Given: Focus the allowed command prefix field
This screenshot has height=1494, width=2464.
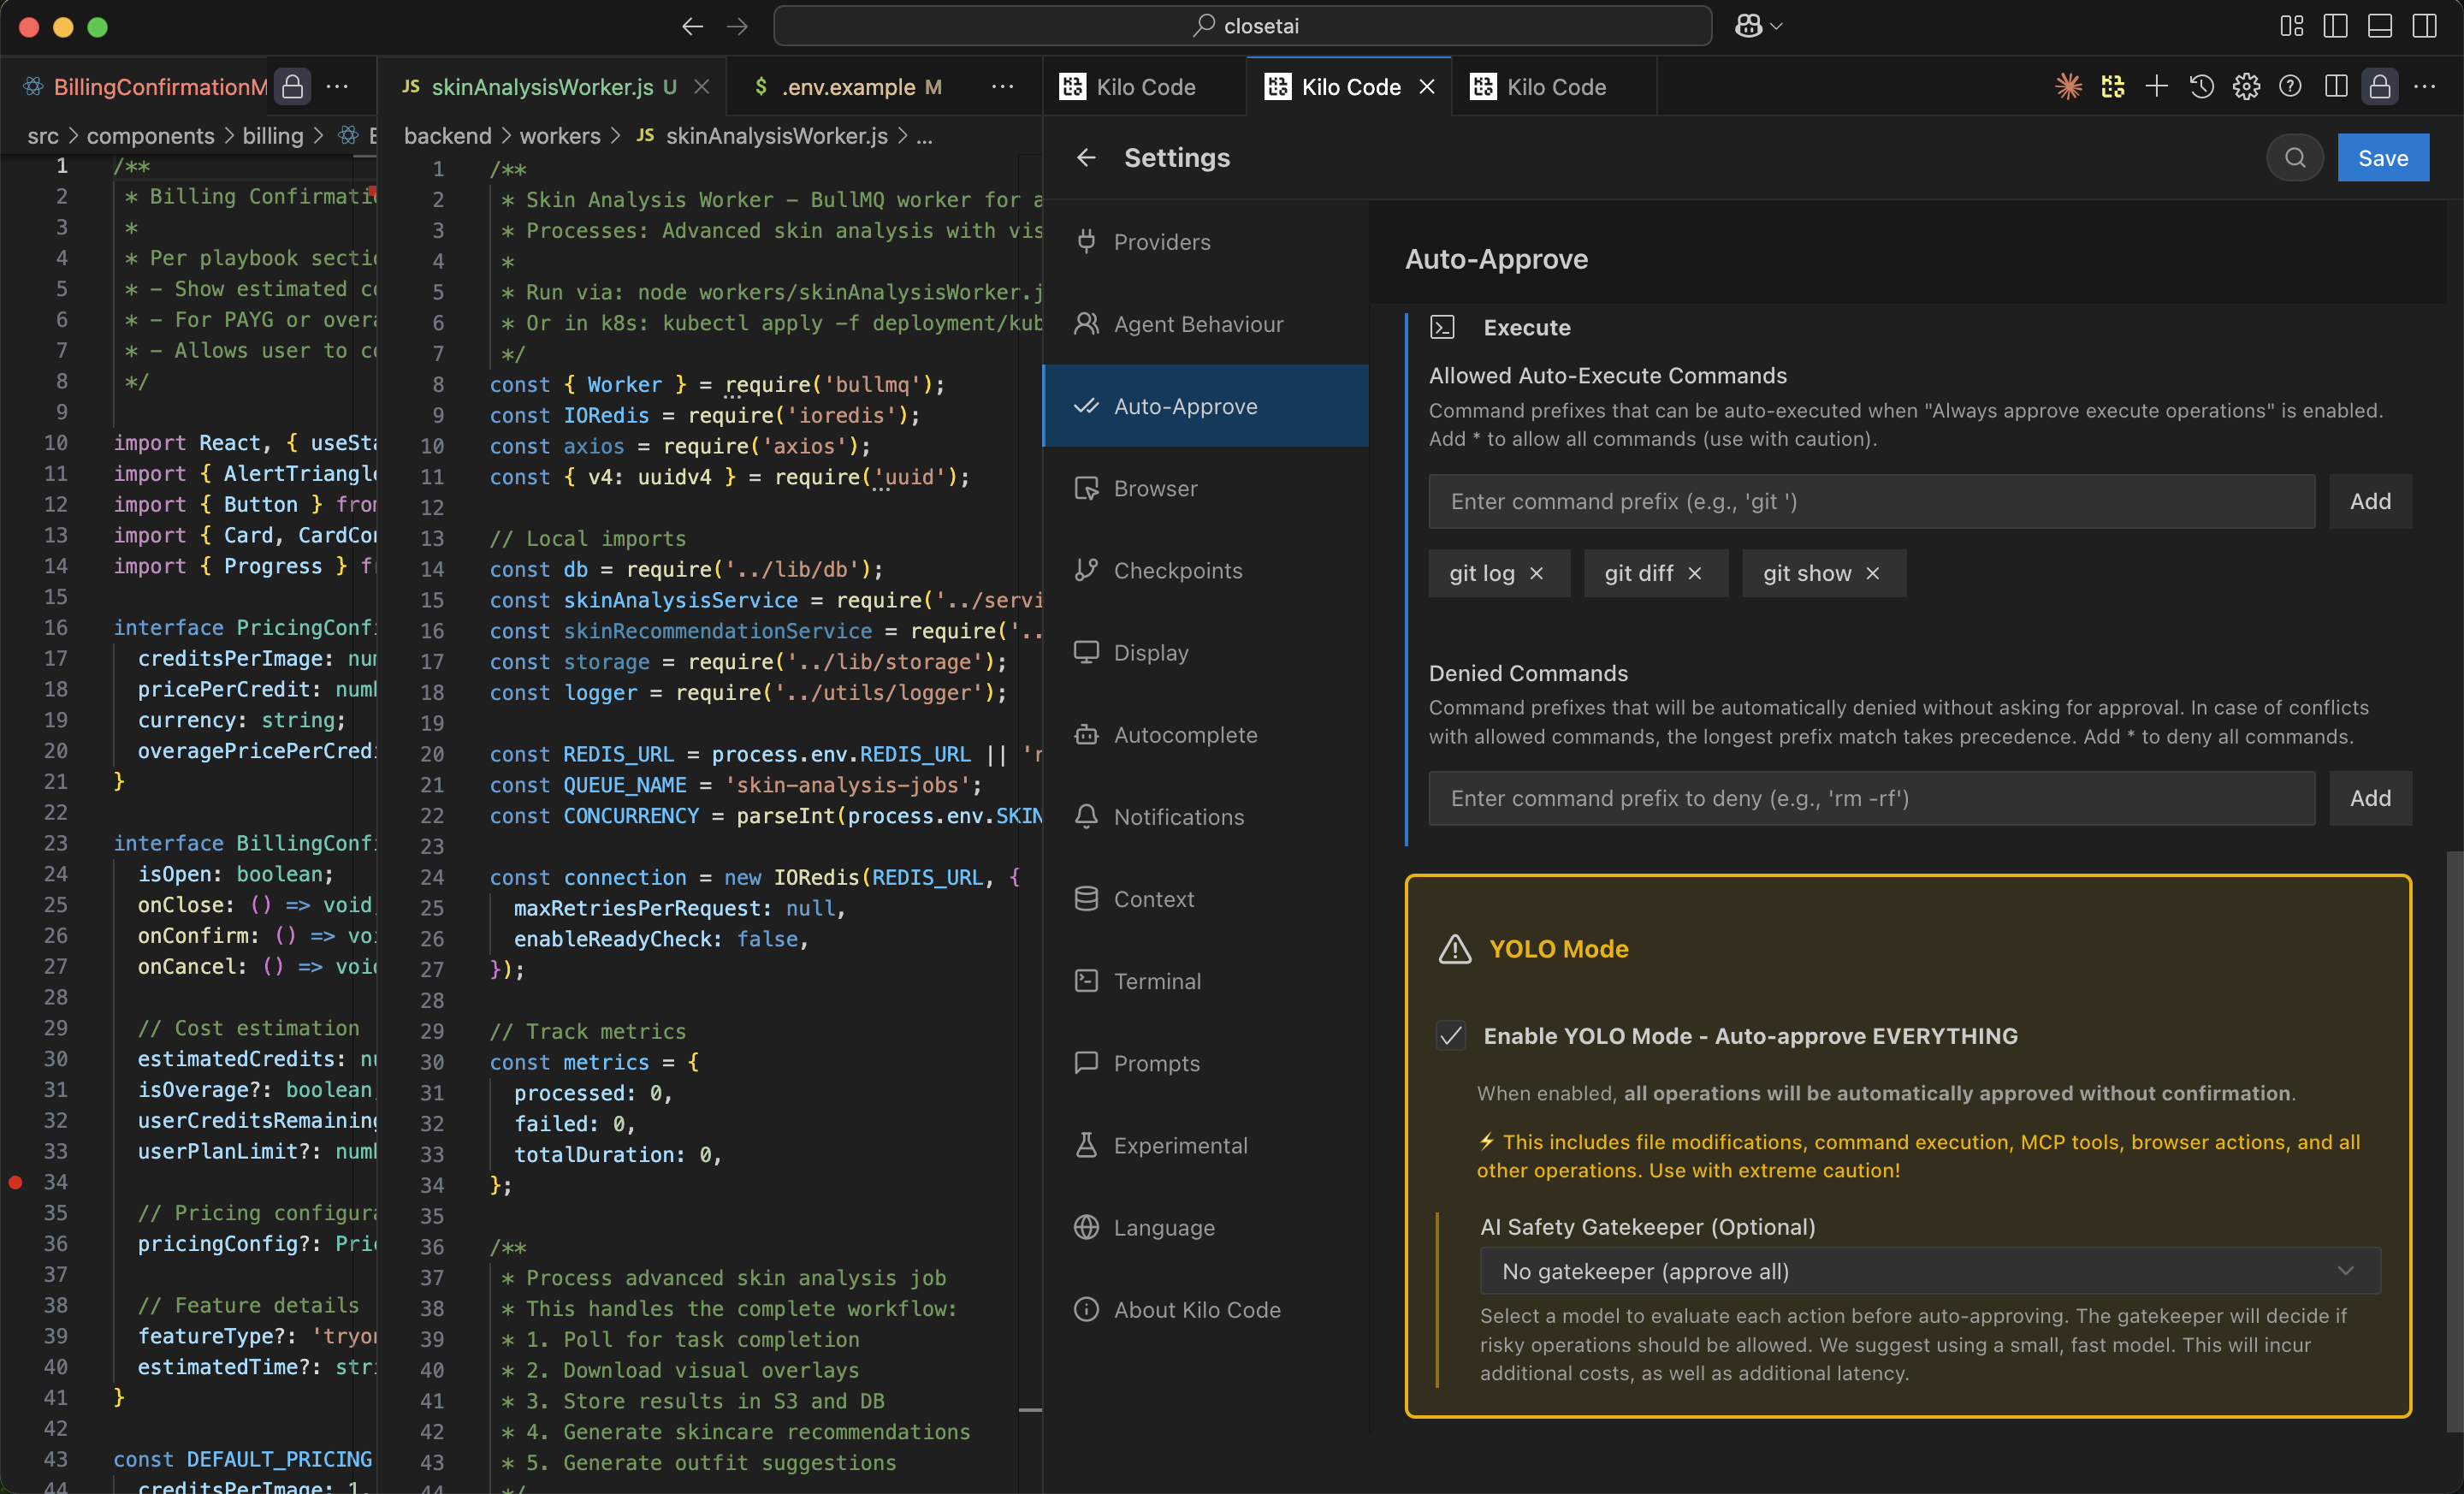Looking at the screenshot, I should [x=1870, y=502].
